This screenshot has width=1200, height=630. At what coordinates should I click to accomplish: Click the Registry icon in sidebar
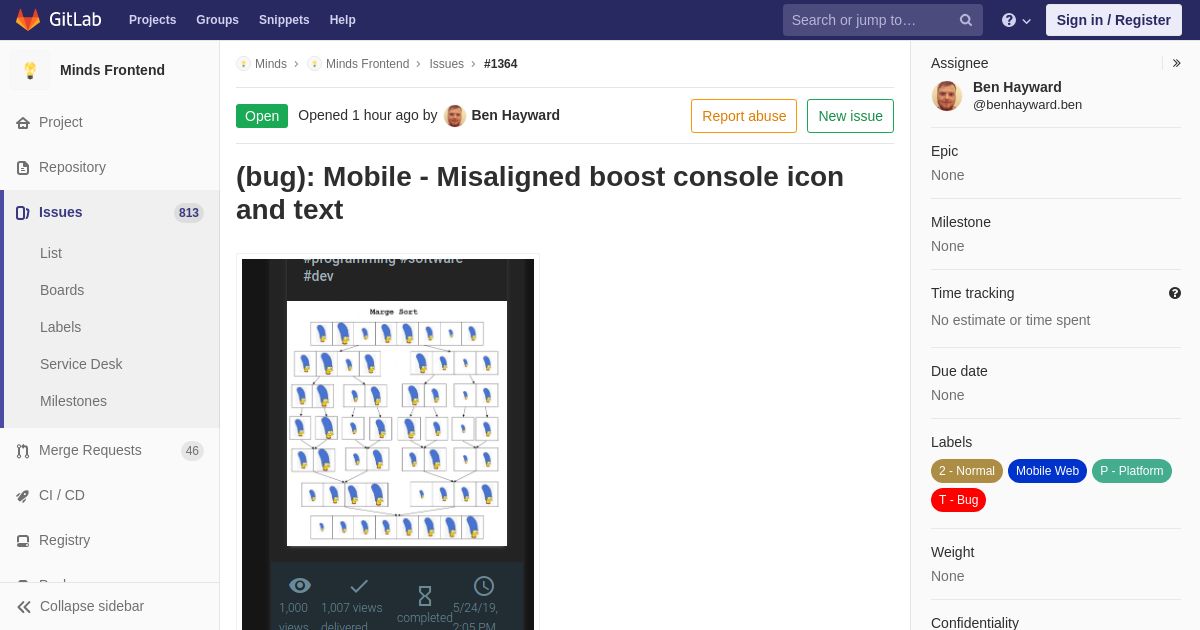[23, 541]
